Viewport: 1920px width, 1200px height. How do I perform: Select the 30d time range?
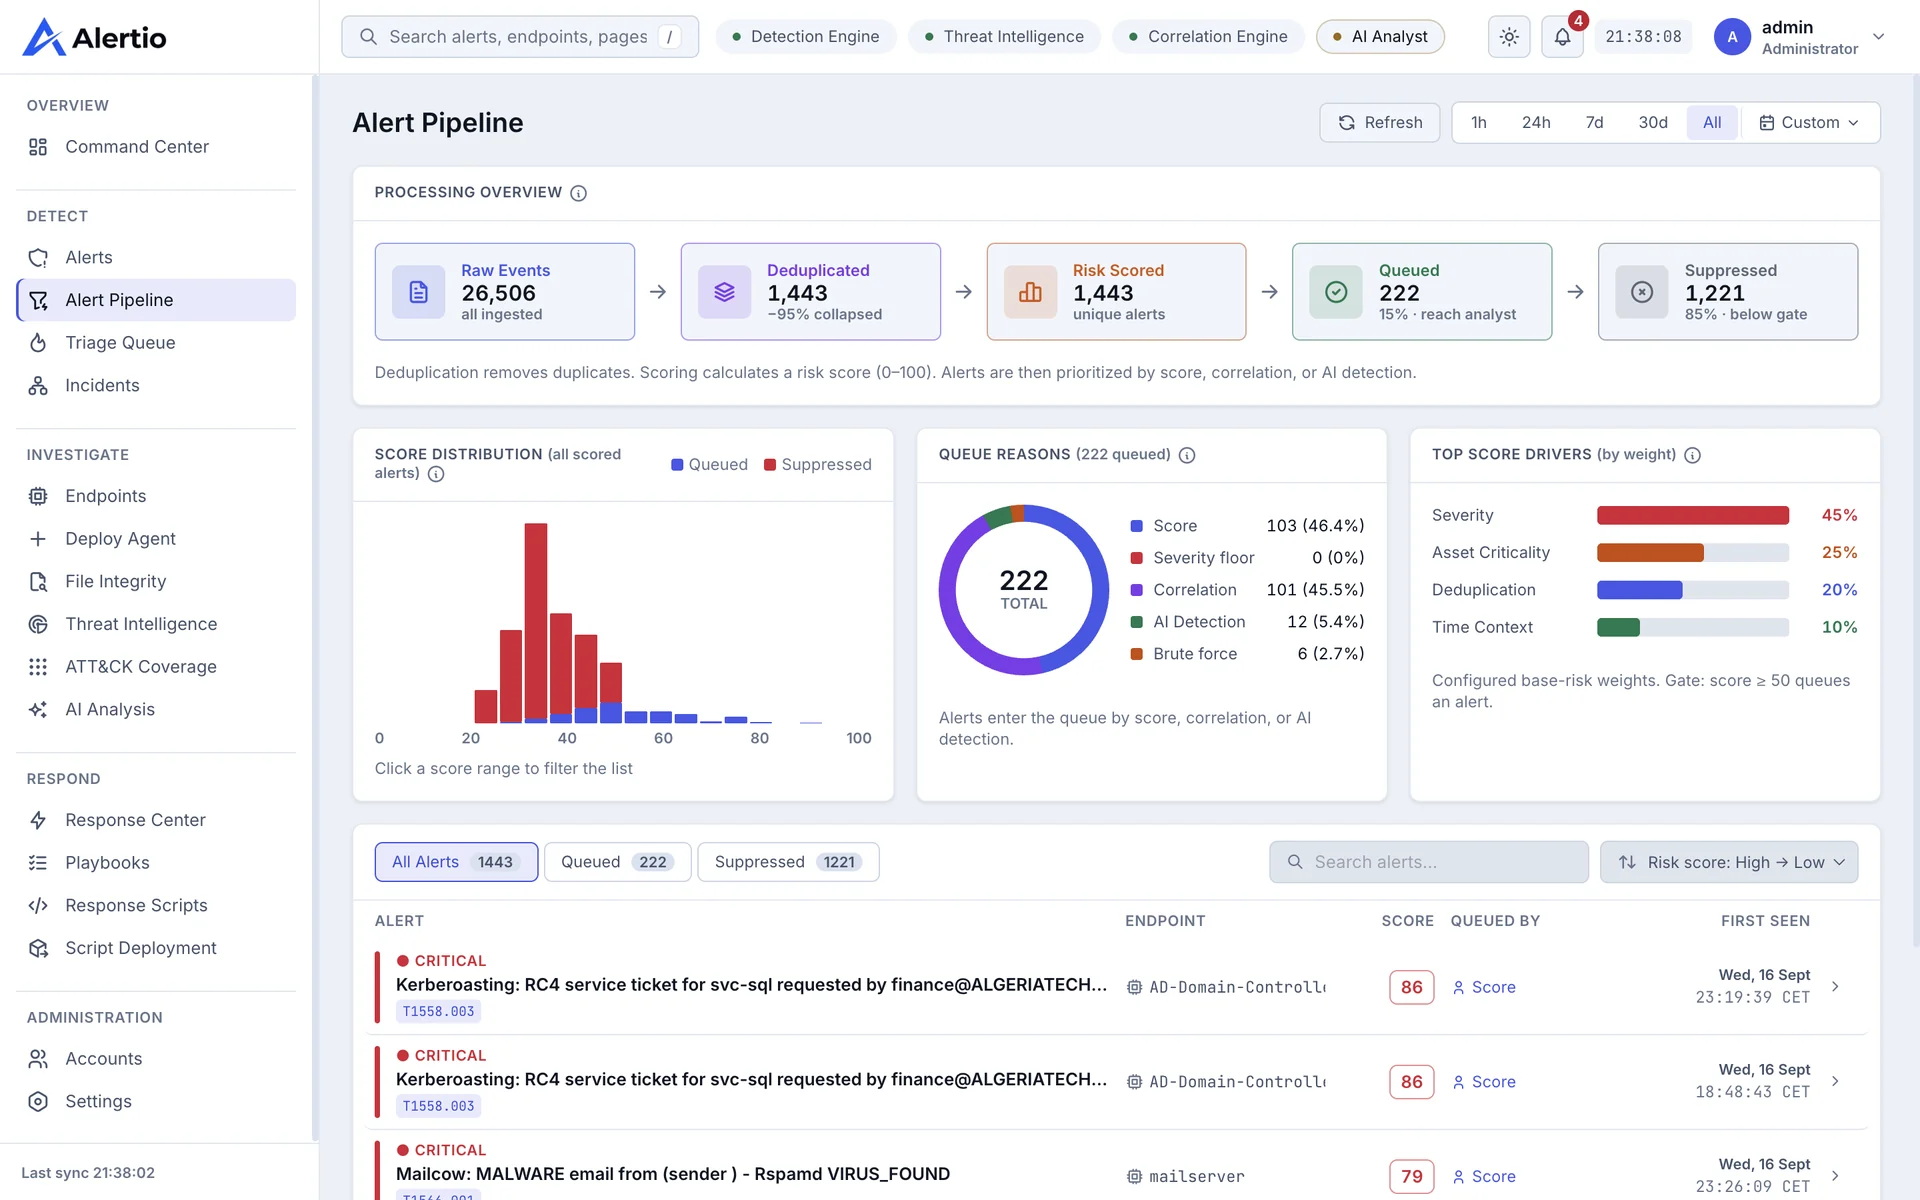[x=1652, y=123]
